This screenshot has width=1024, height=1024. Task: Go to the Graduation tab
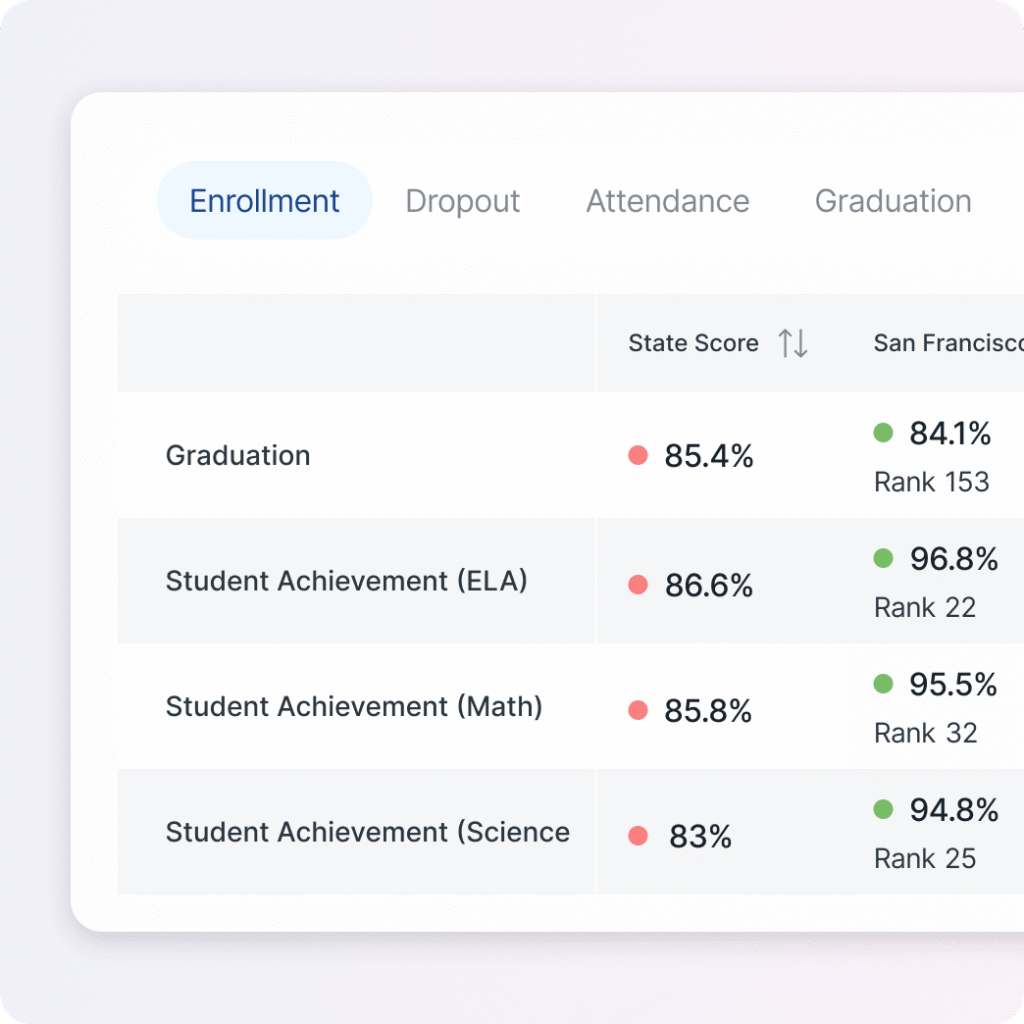(893, 201)
